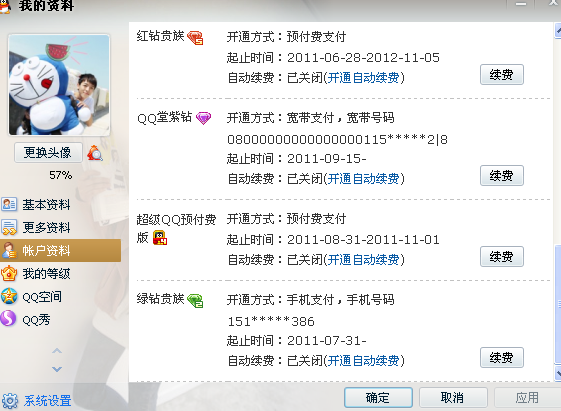Screen dimensions: 561x411
Task: Click the icon next to 更换头像 button
Action: pos(95,153)
